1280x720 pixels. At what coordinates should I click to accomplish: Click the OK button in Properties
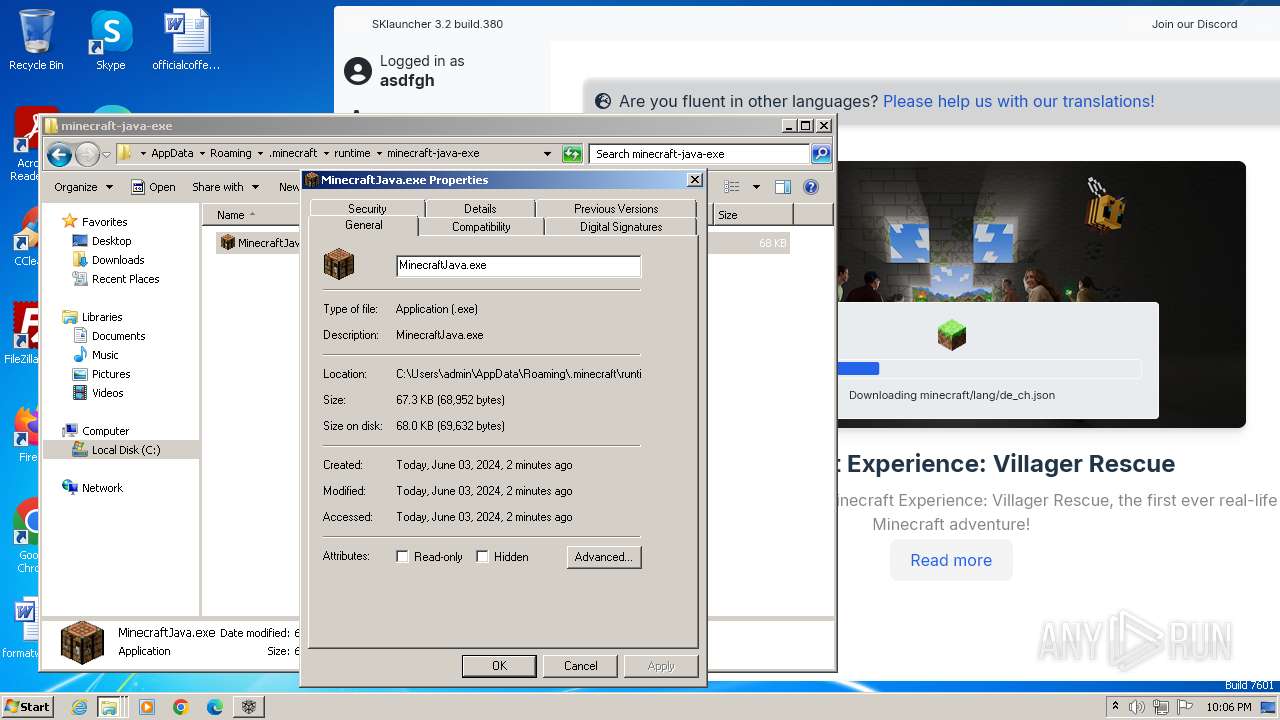click(499, 666)
